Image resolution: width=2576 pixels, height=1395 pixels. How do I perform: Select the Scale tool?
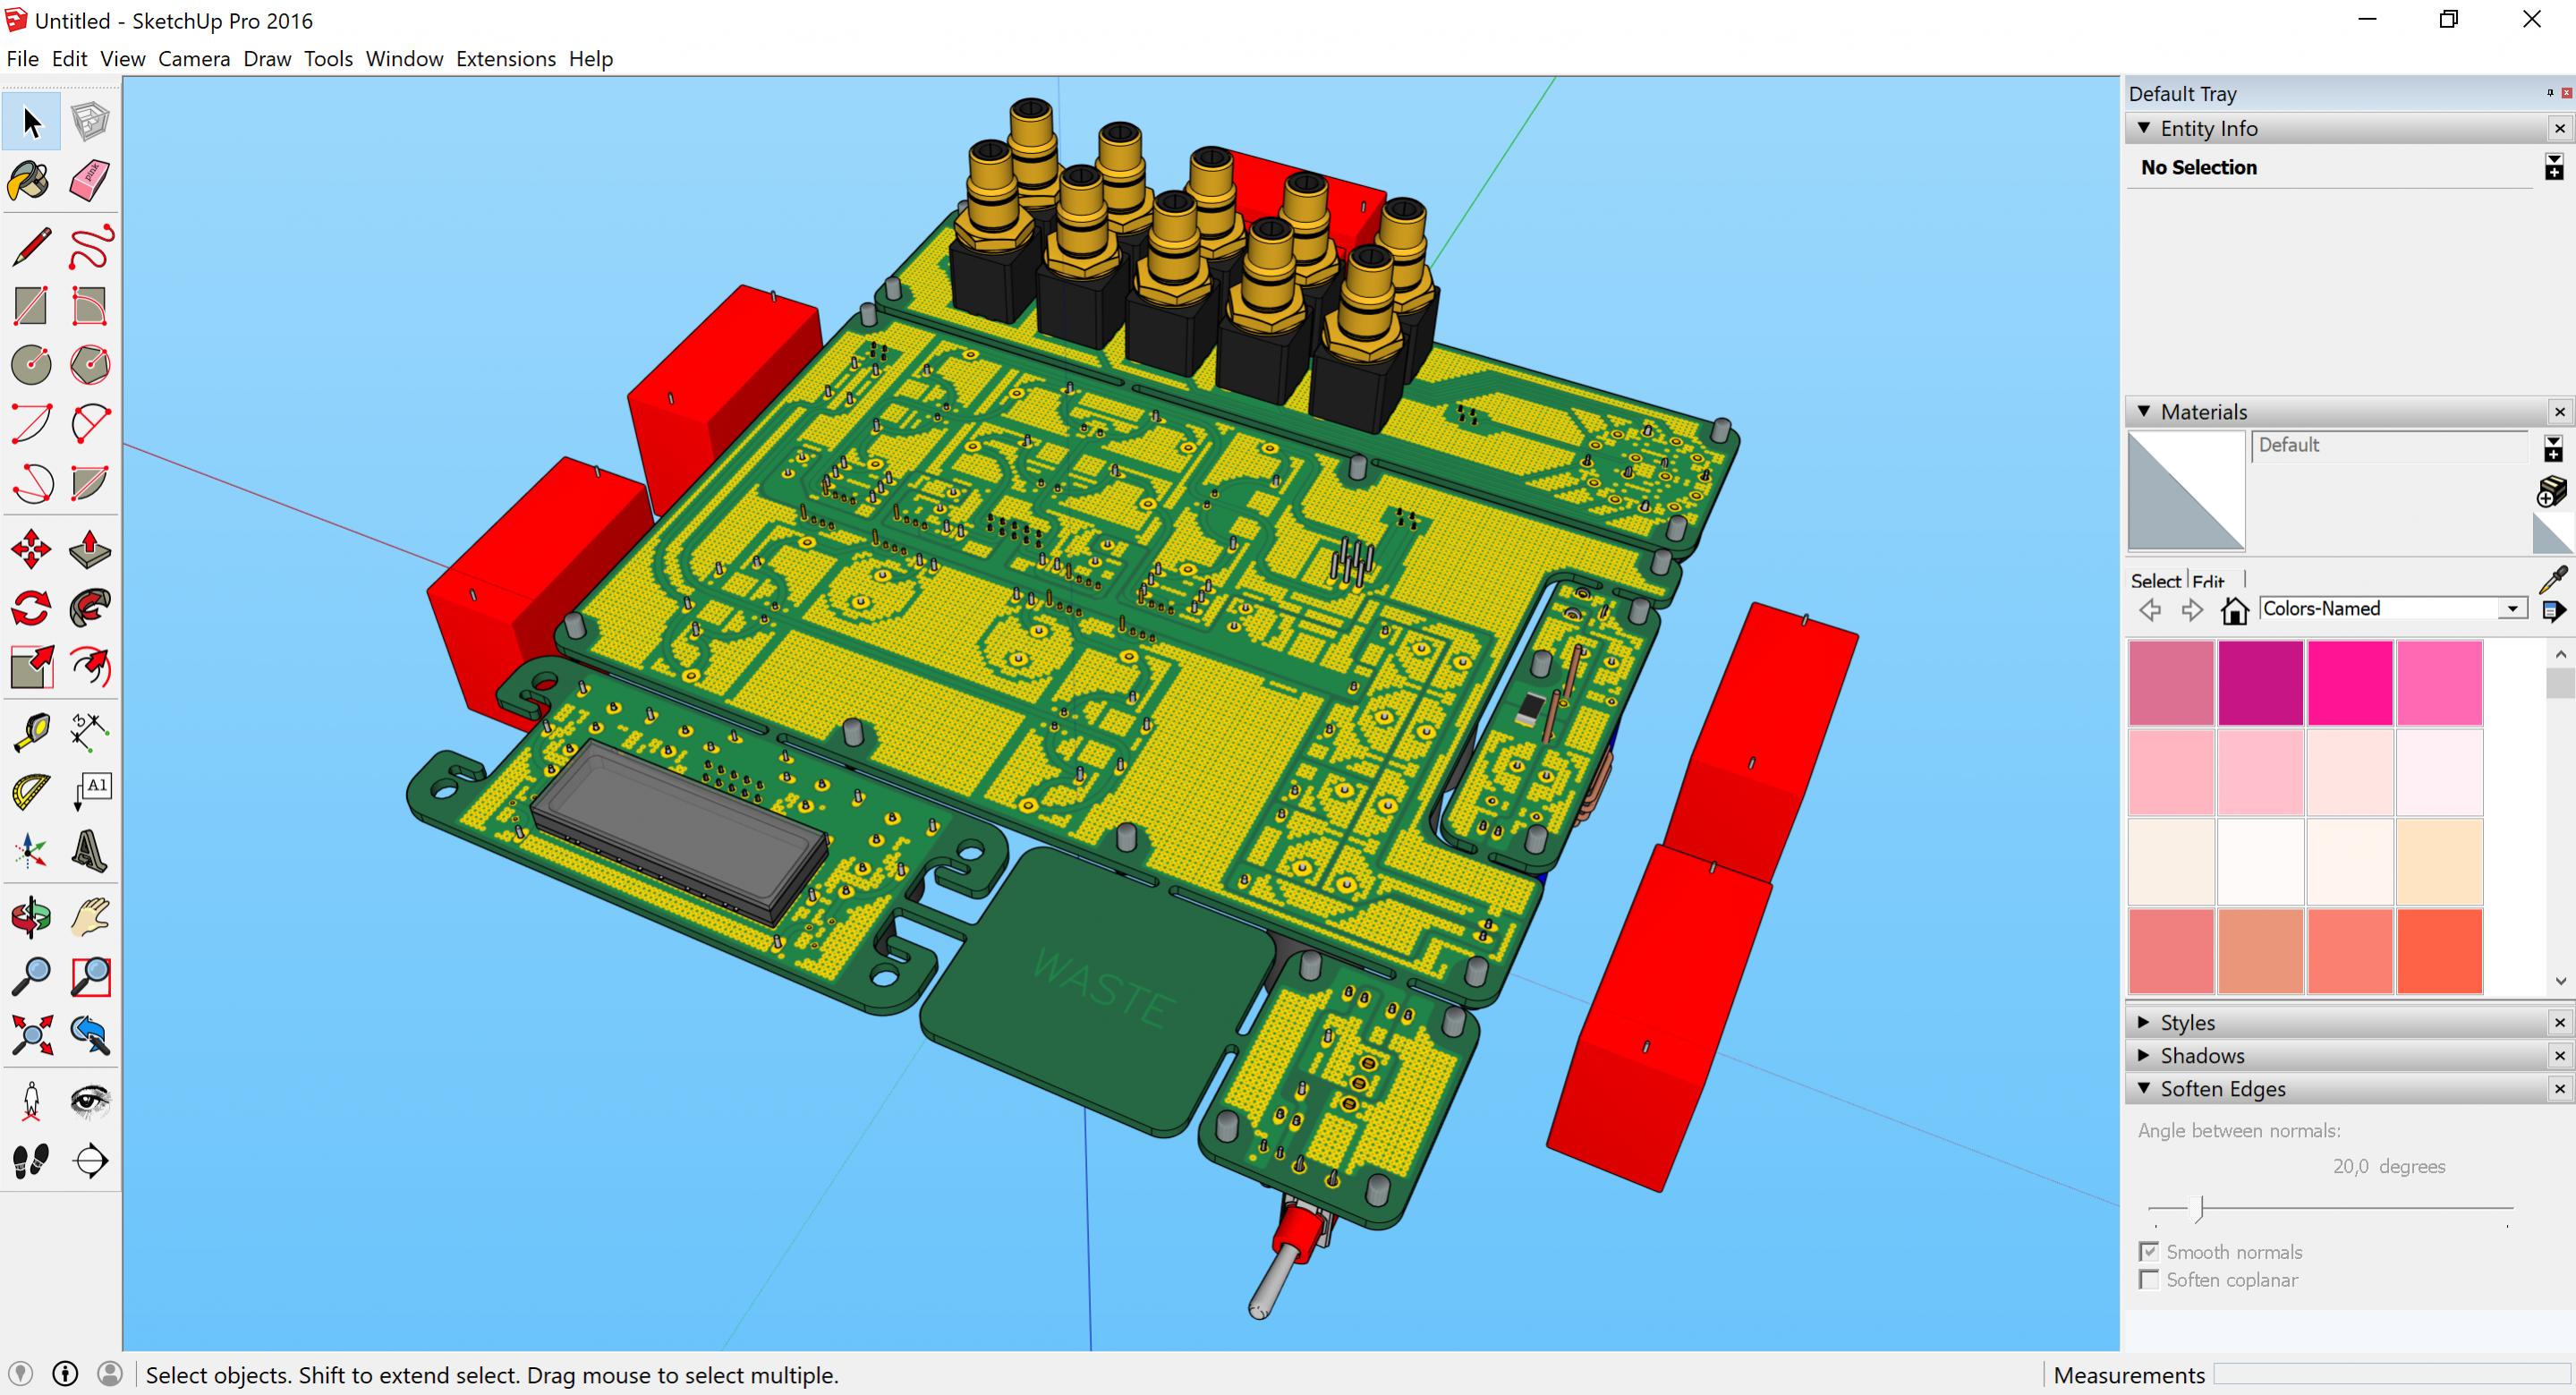(x=31, y=667)
